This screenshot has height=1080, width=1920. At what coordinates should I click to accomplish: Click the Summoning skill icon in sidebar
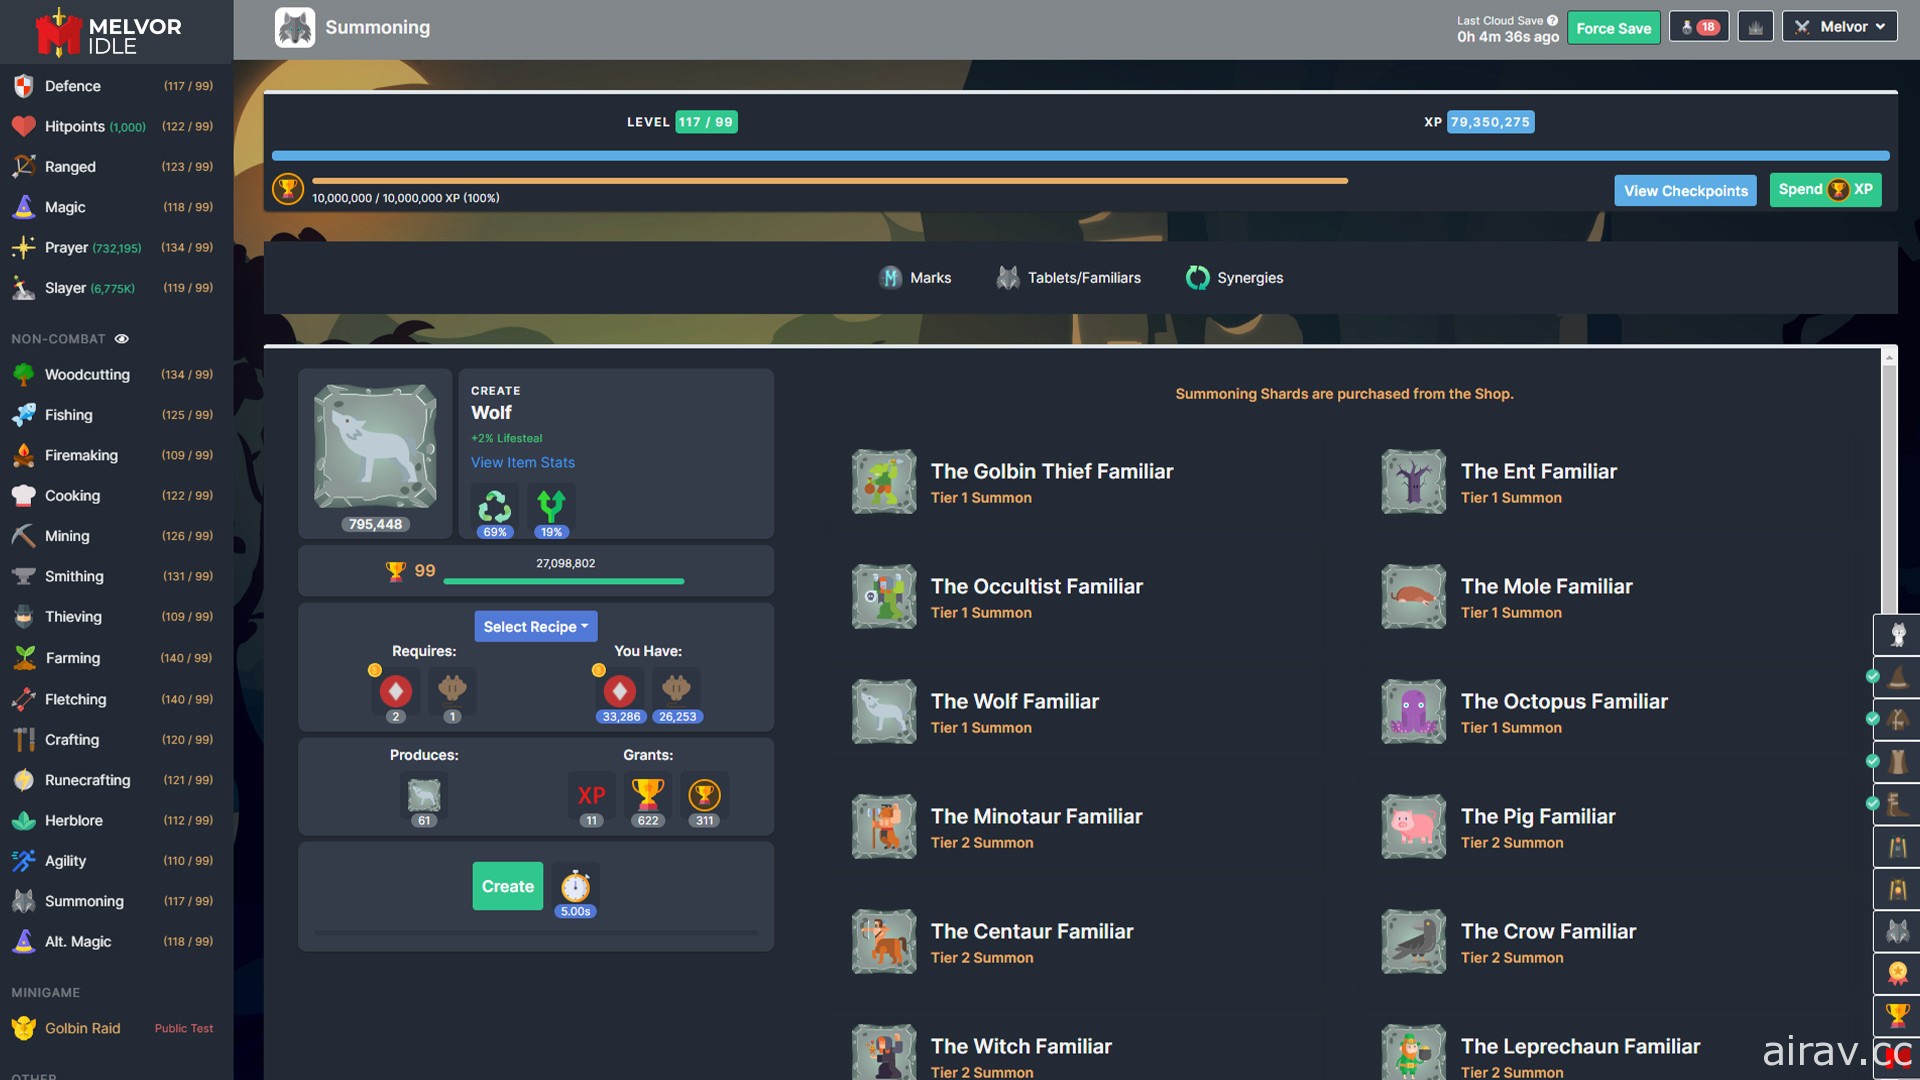[x=22, y=901]
